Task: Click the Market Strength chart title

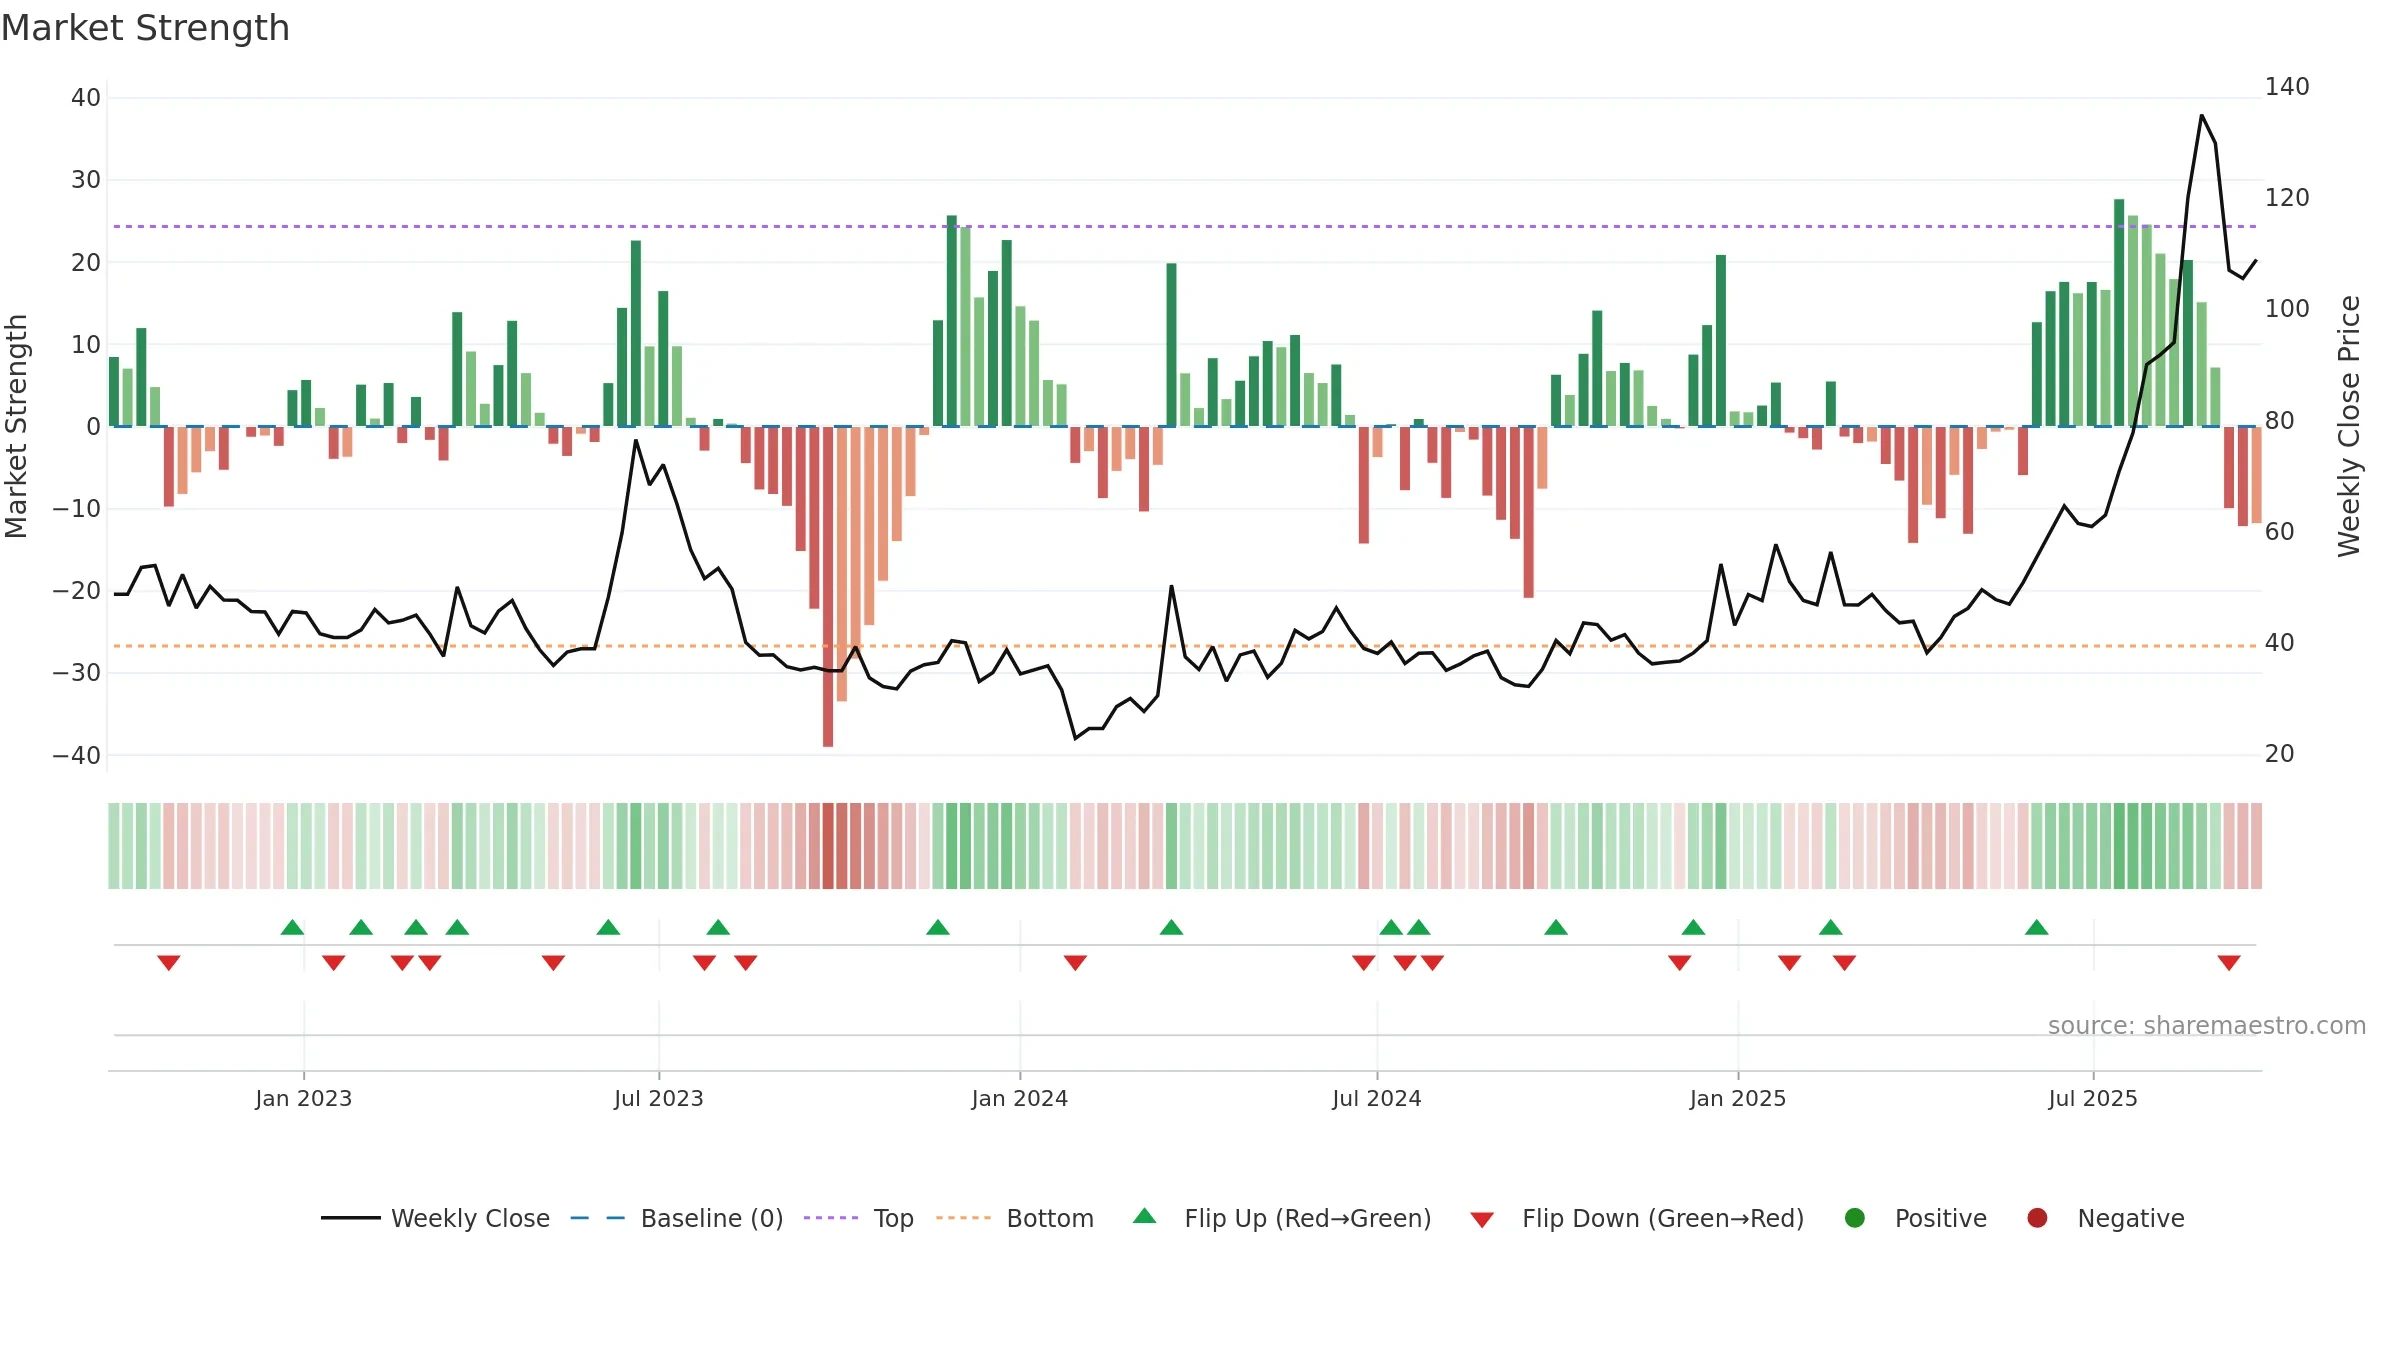Action: pos(146,28)
